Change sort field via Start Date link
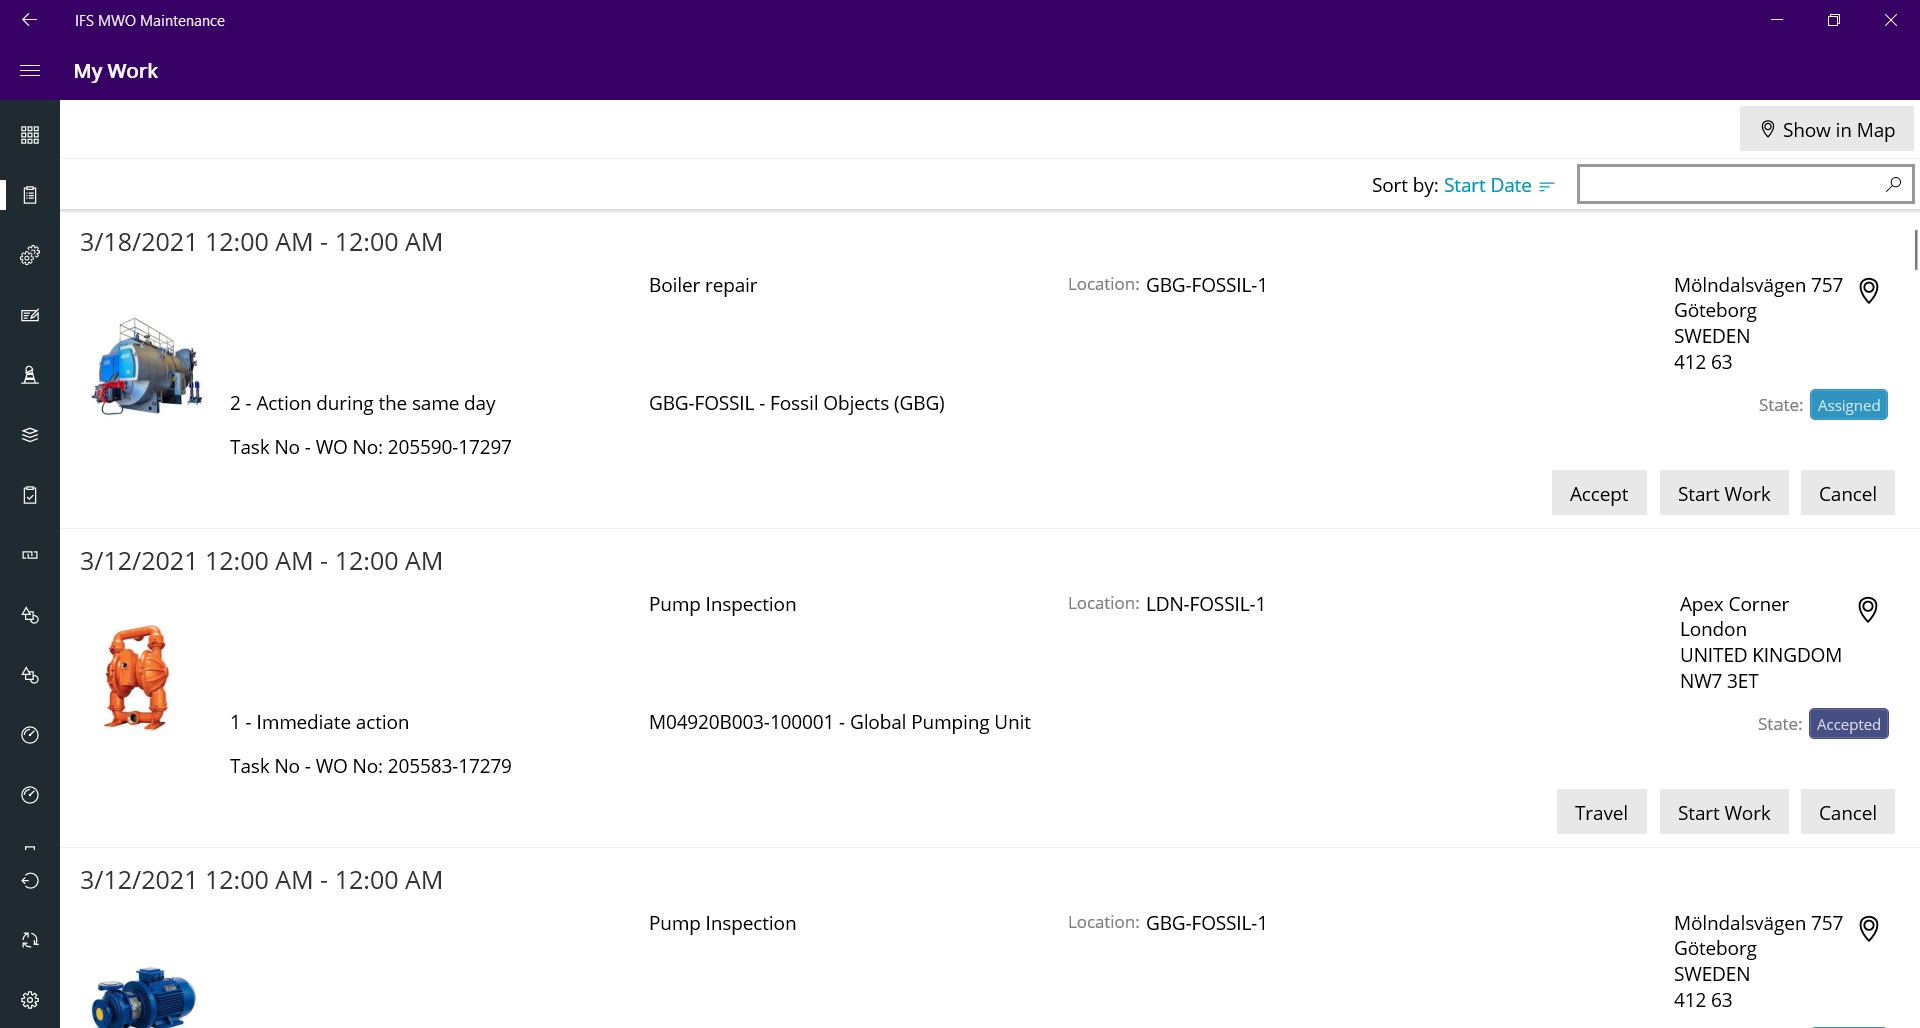 pos(1487,185)
